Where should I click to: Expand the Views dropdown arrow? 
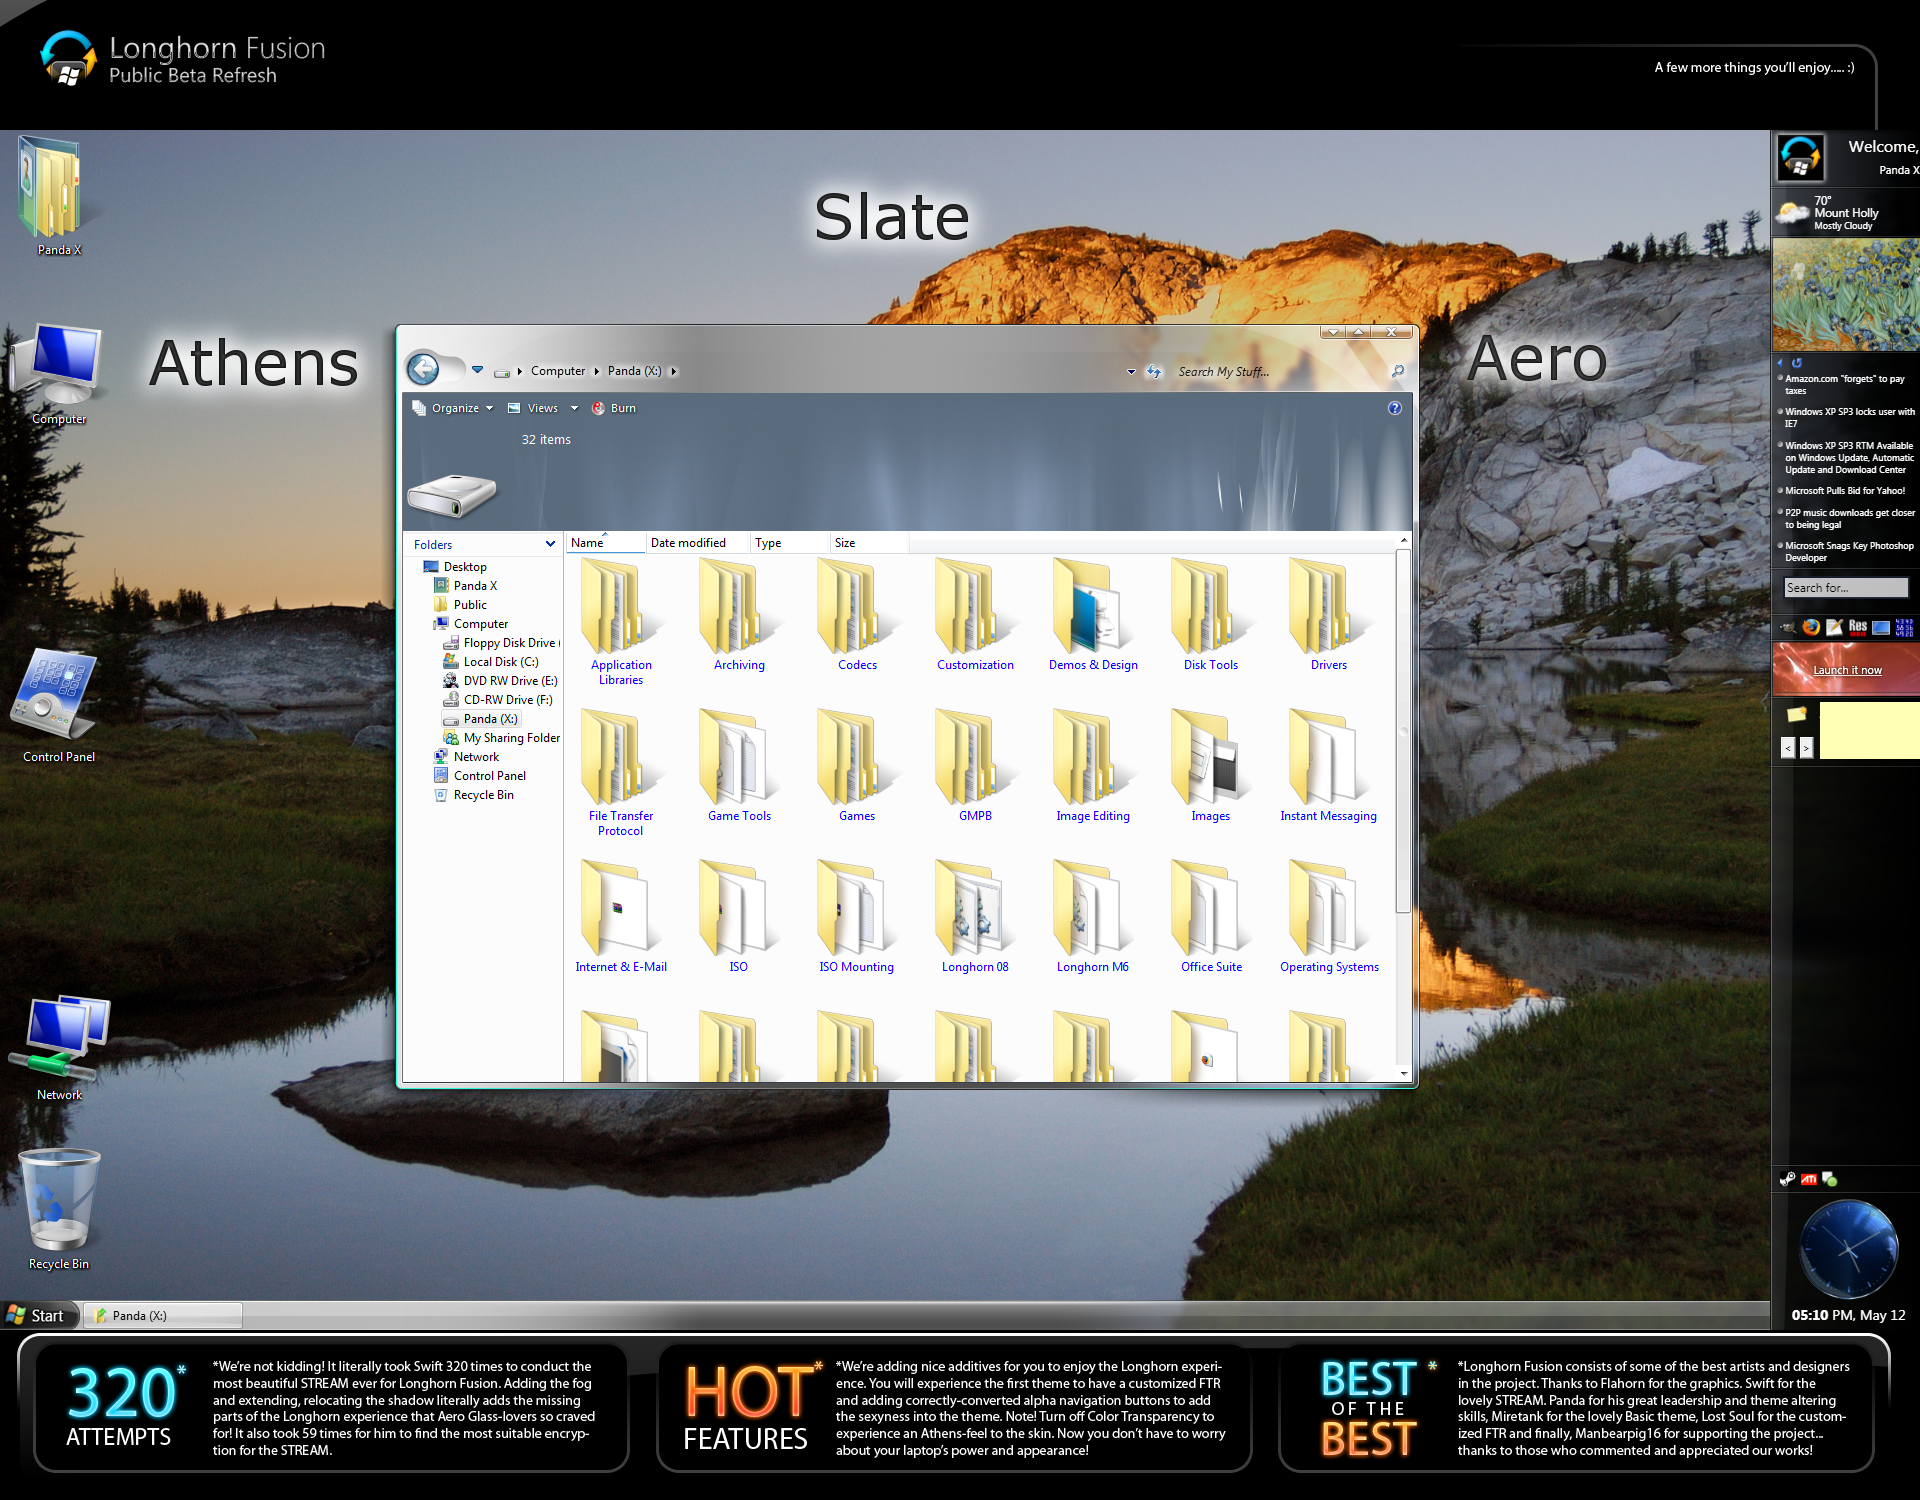pyautogui.click(x=574, y=408)
